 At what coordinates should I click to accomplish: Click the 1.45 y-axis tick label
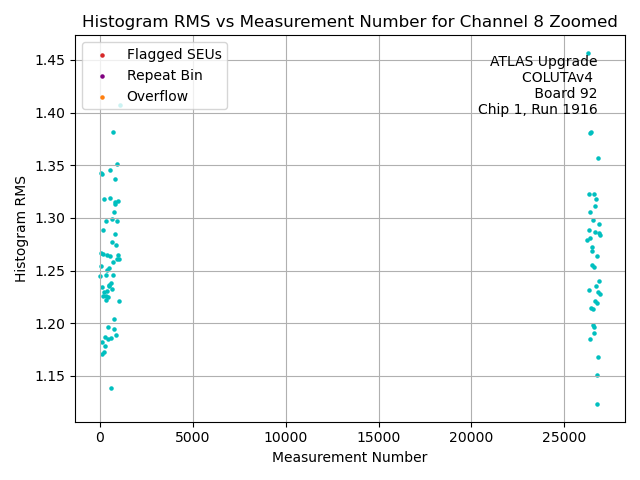pos(51,61)
